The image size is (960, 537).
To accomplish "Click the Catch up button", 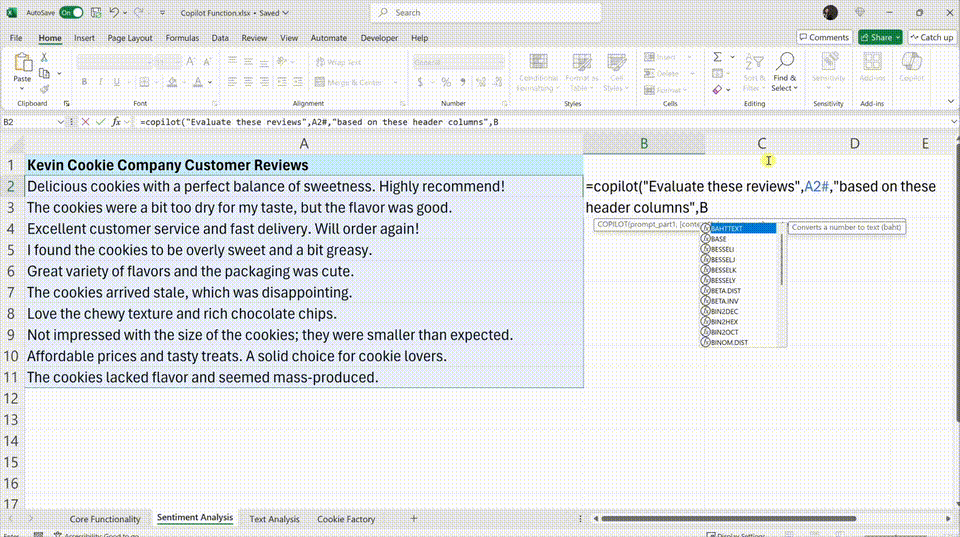I will [x=932, y=37].
